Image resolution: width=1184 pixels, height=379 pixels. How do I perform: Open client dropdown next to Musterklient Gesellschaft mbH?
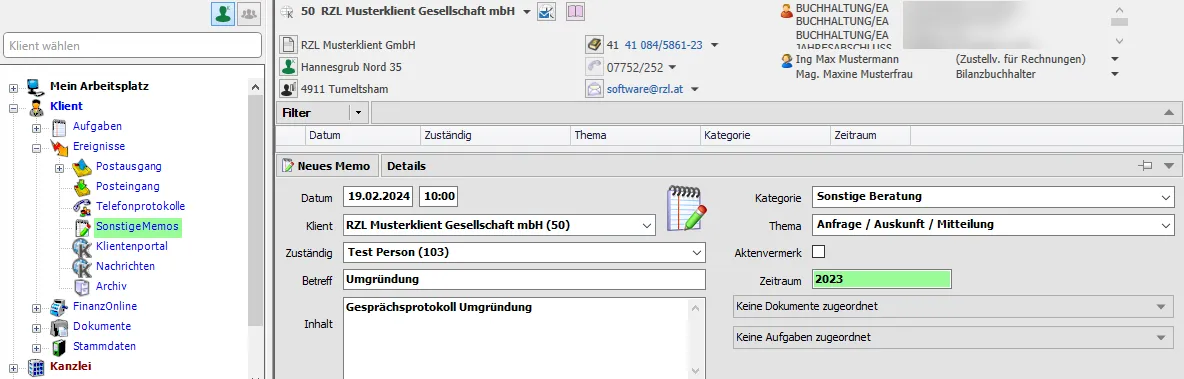pos(526,11)
